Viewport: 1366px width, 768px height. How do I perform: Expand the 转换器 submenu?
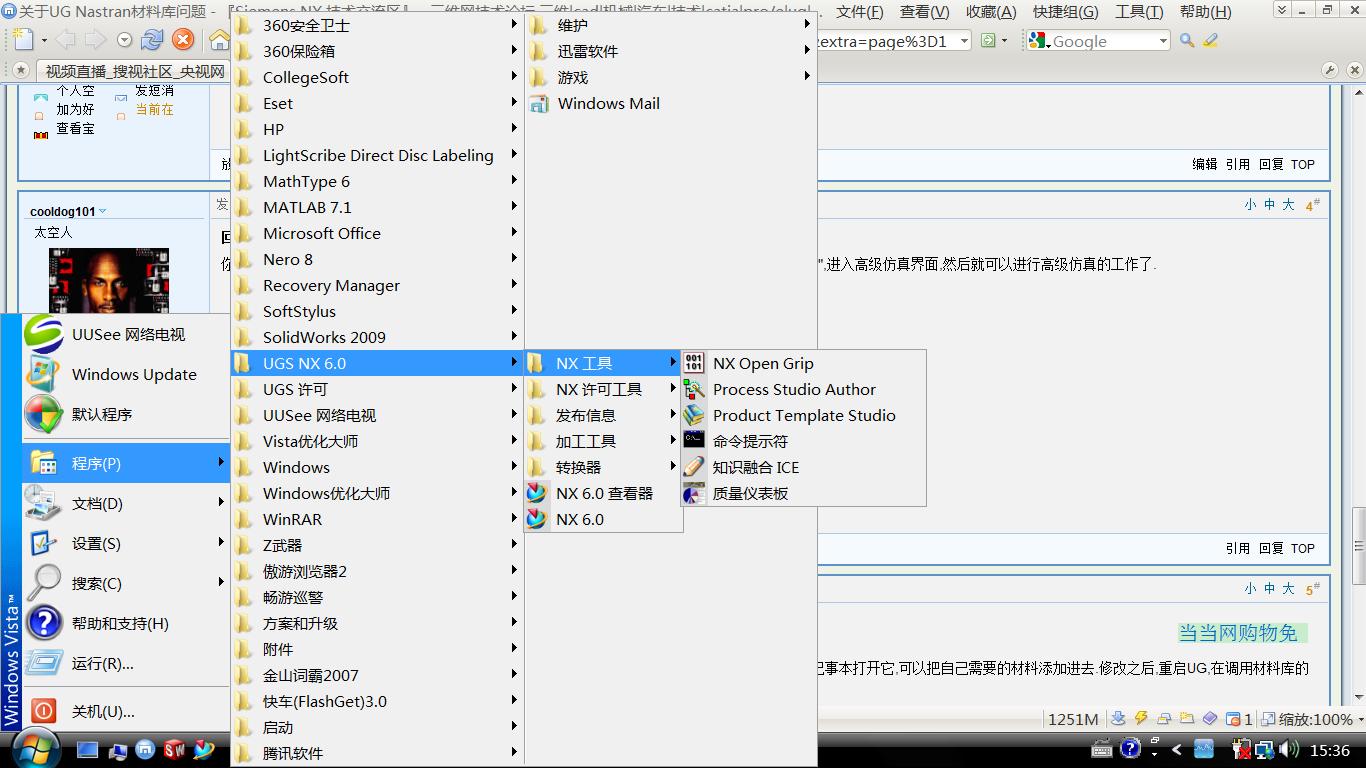click(x=603, y=467)
